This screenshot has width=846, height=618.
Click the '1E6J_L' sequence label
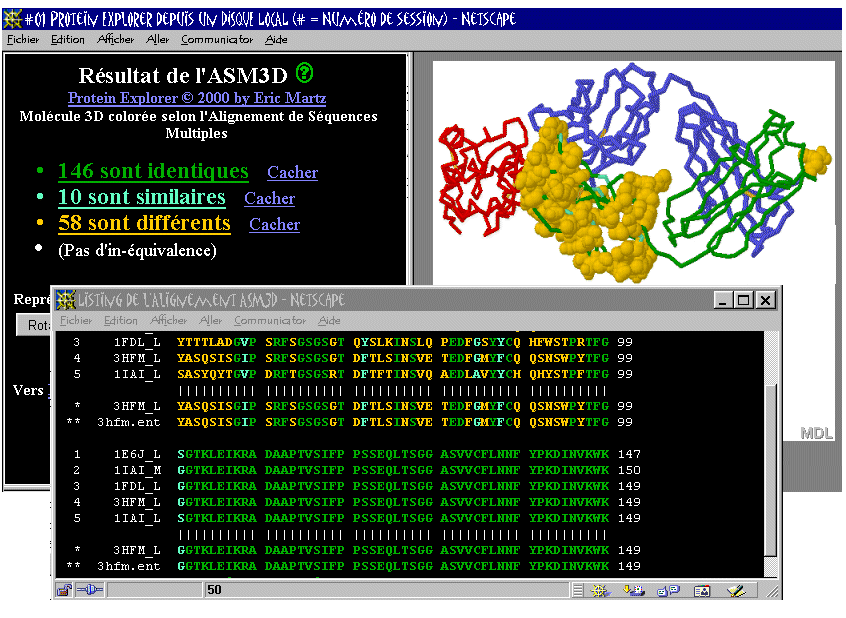[137, 454]
